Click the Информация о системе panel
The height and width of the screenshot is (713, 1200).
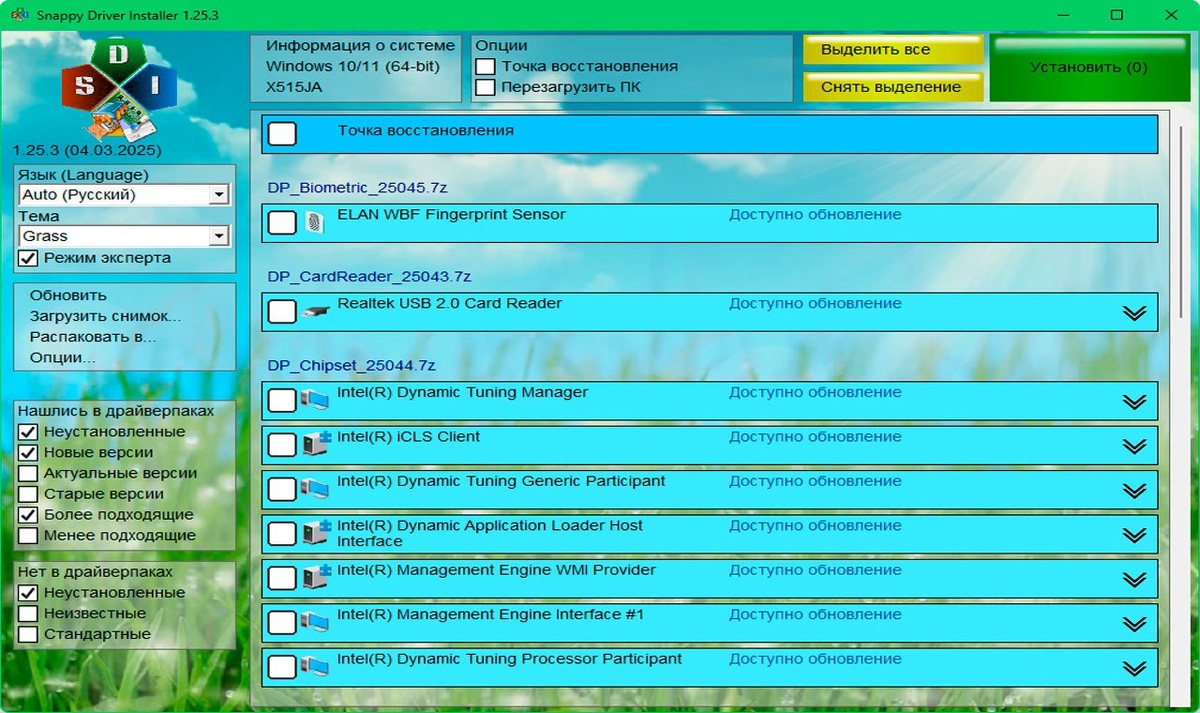356,68
